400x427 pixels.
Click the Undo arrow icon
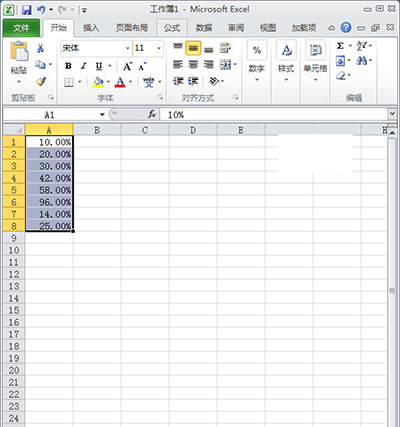click(41, 10)
